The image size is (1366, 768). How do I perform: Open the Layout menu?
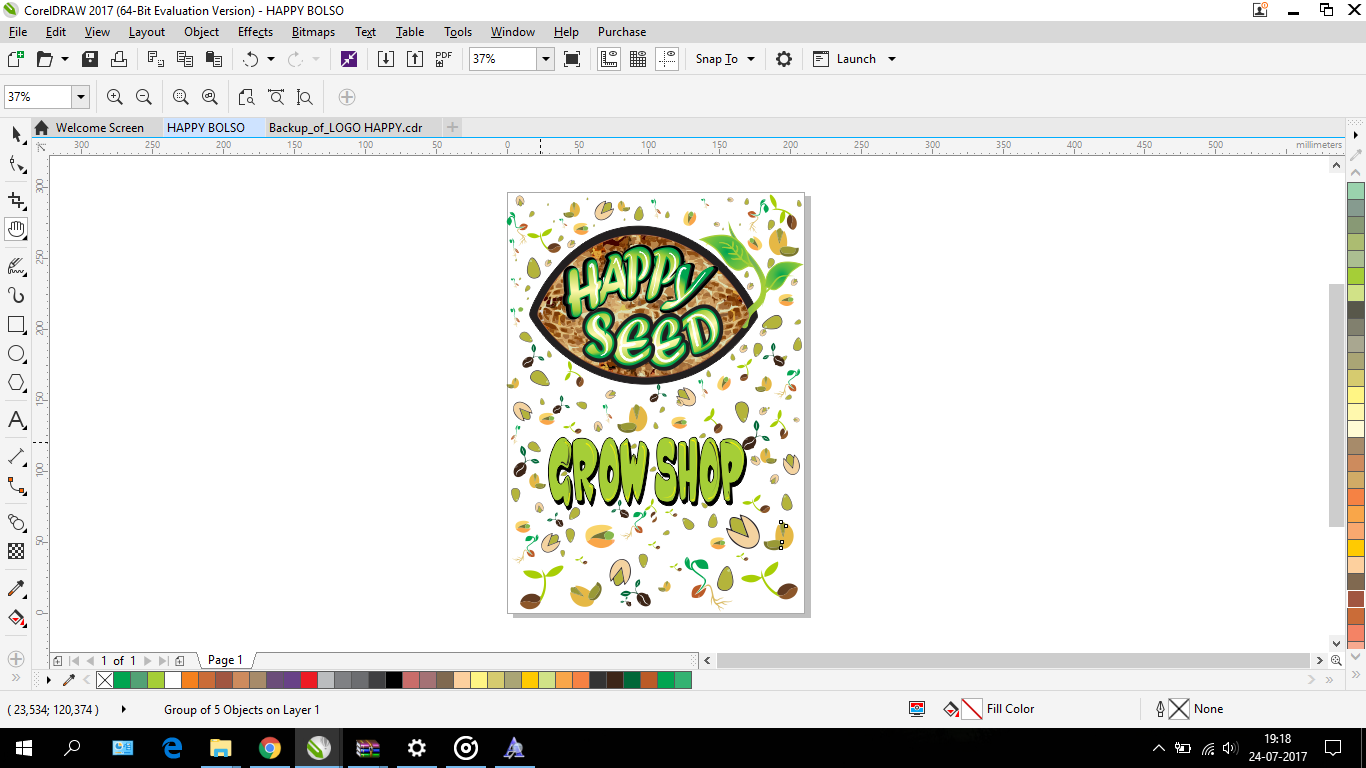(147, 32)
